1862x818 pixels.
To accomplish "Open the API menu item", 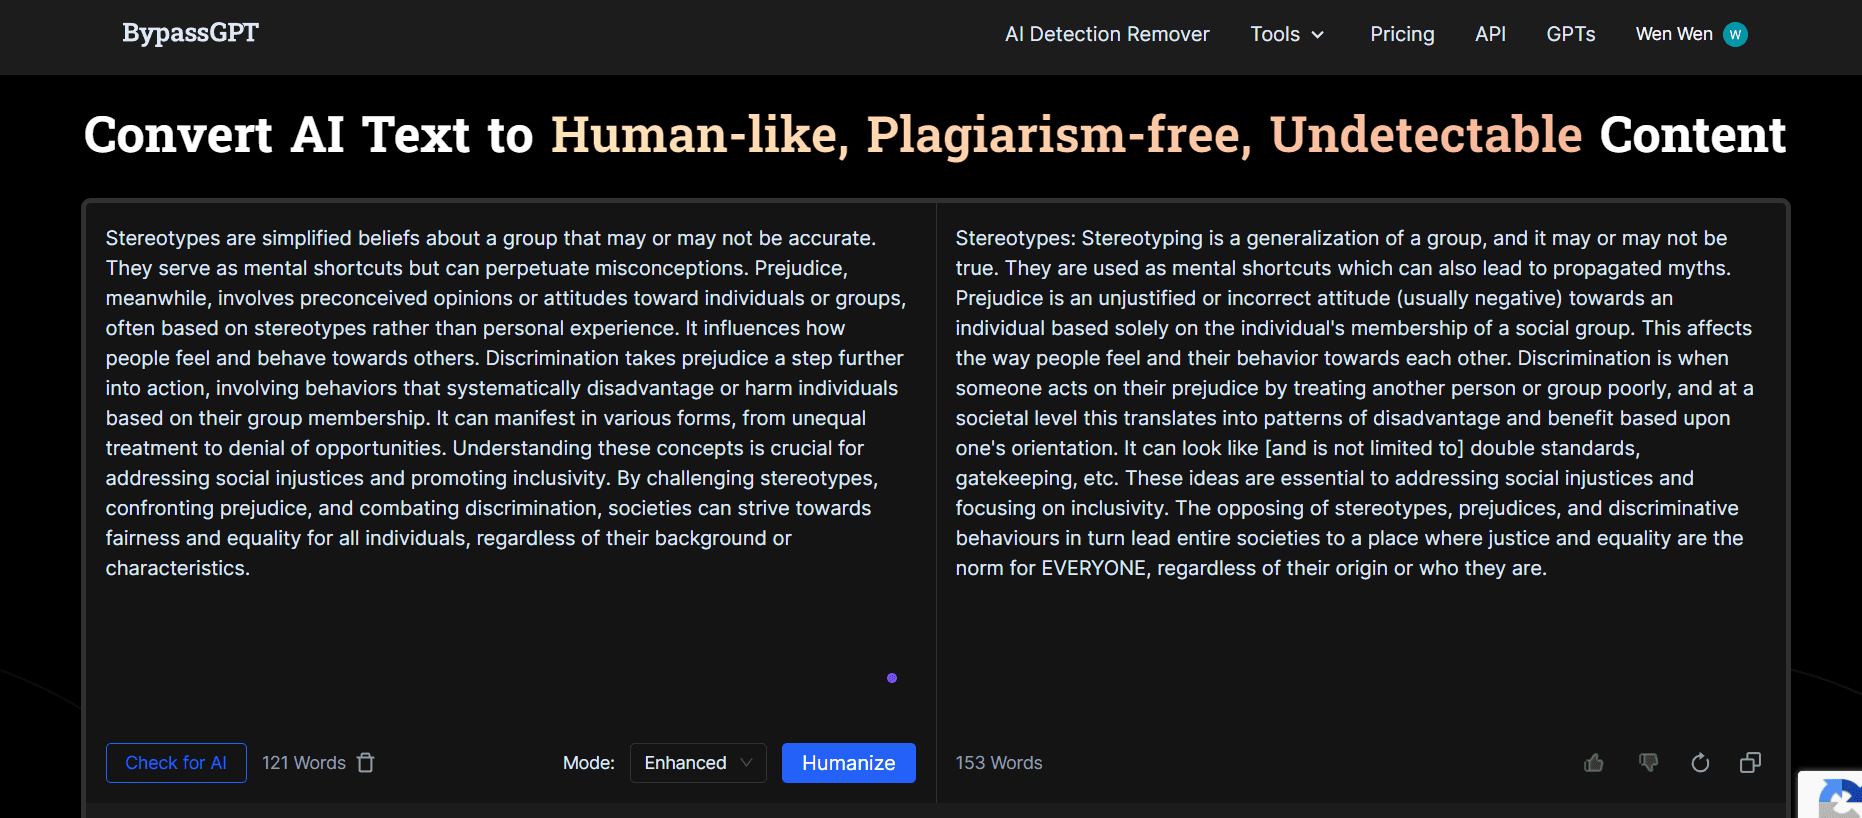I will click(x=1490, y=35).
